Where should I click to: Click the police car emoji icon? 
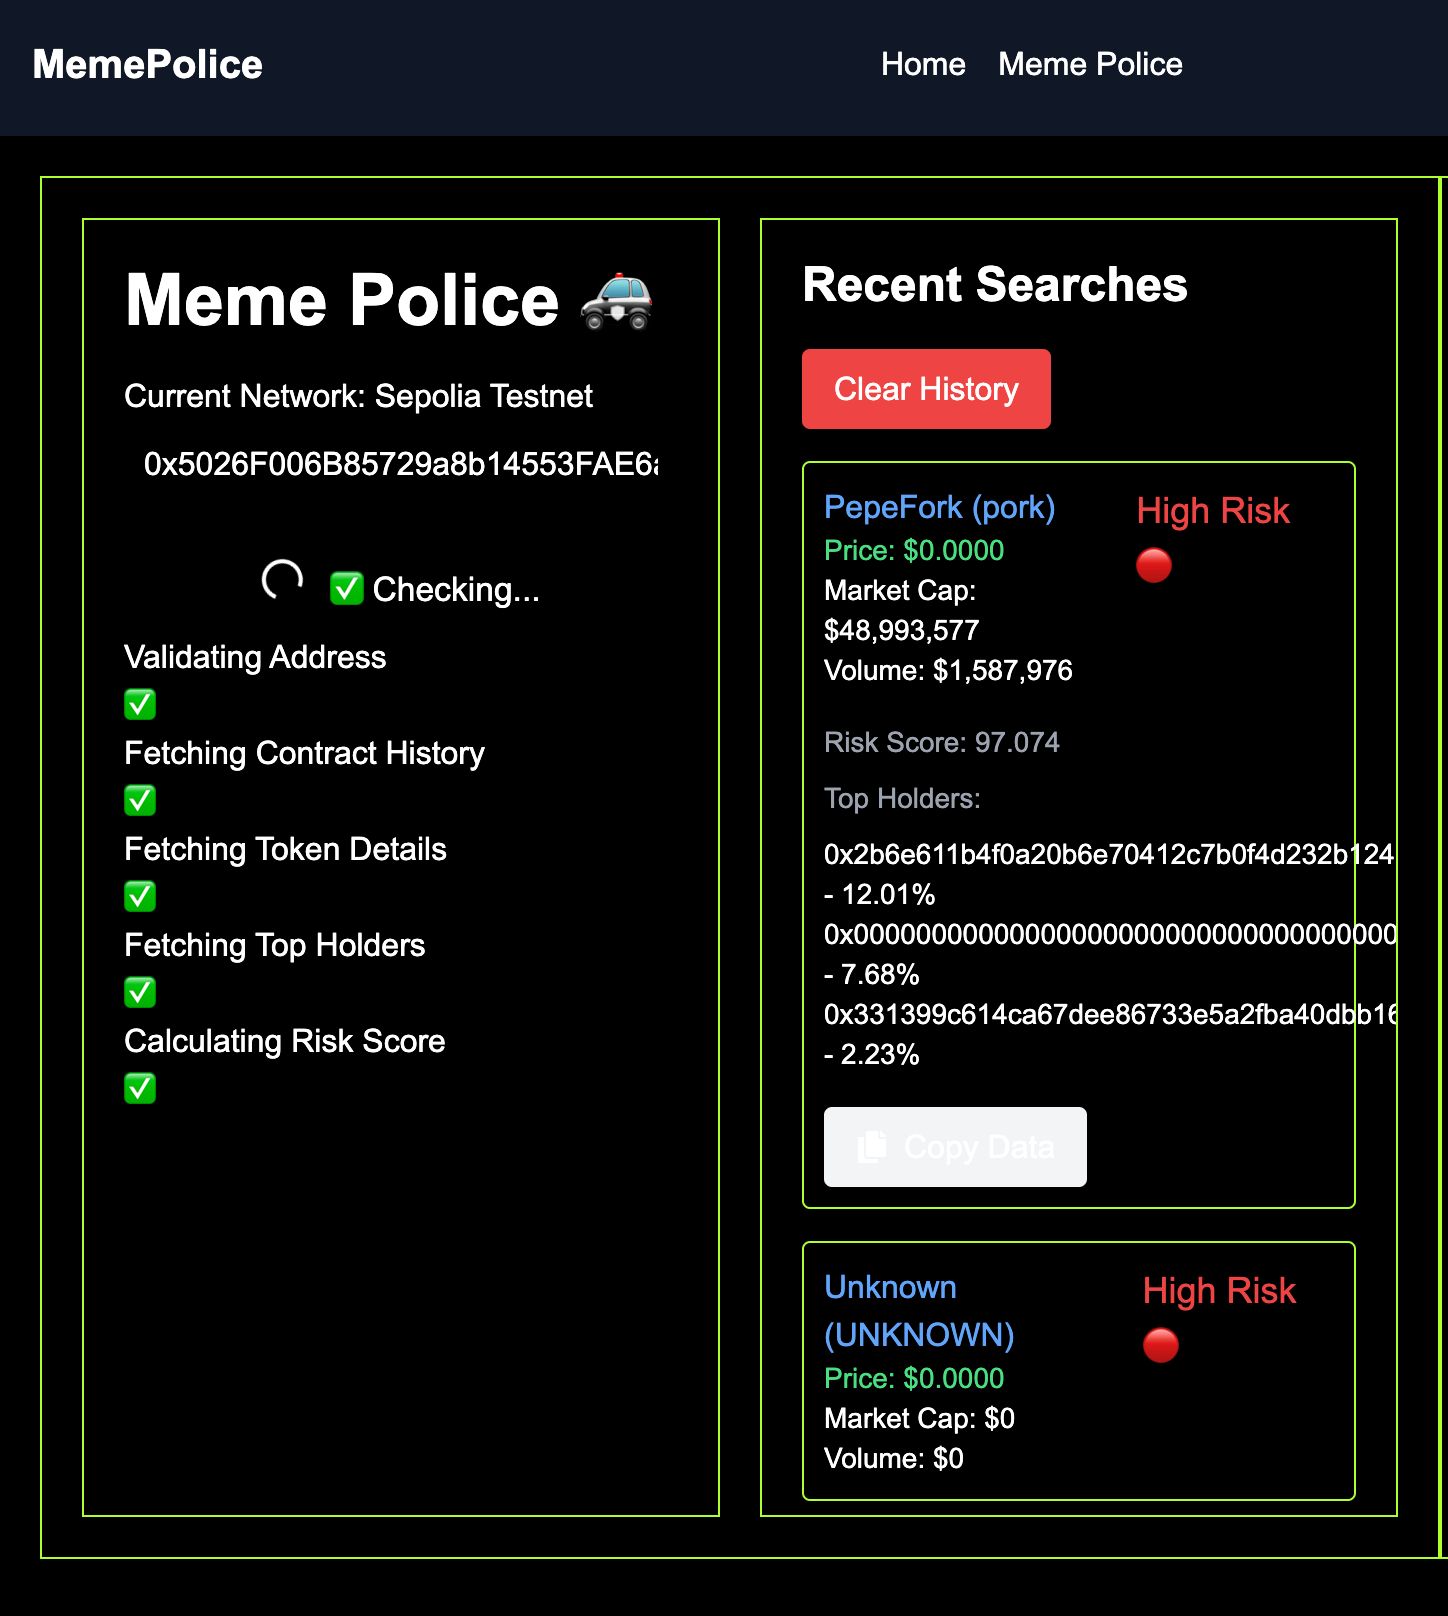617,301
